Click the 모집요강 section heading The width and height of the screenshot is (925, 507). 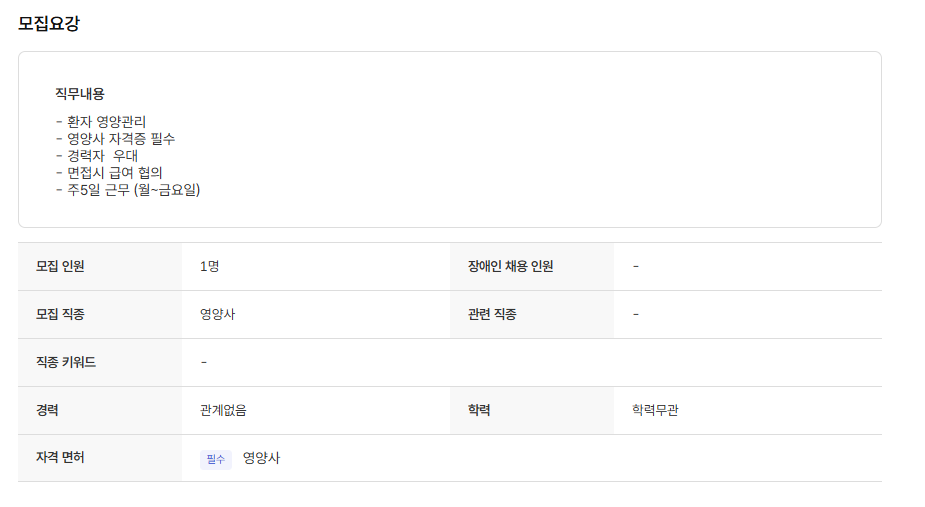tap(49, 24)
